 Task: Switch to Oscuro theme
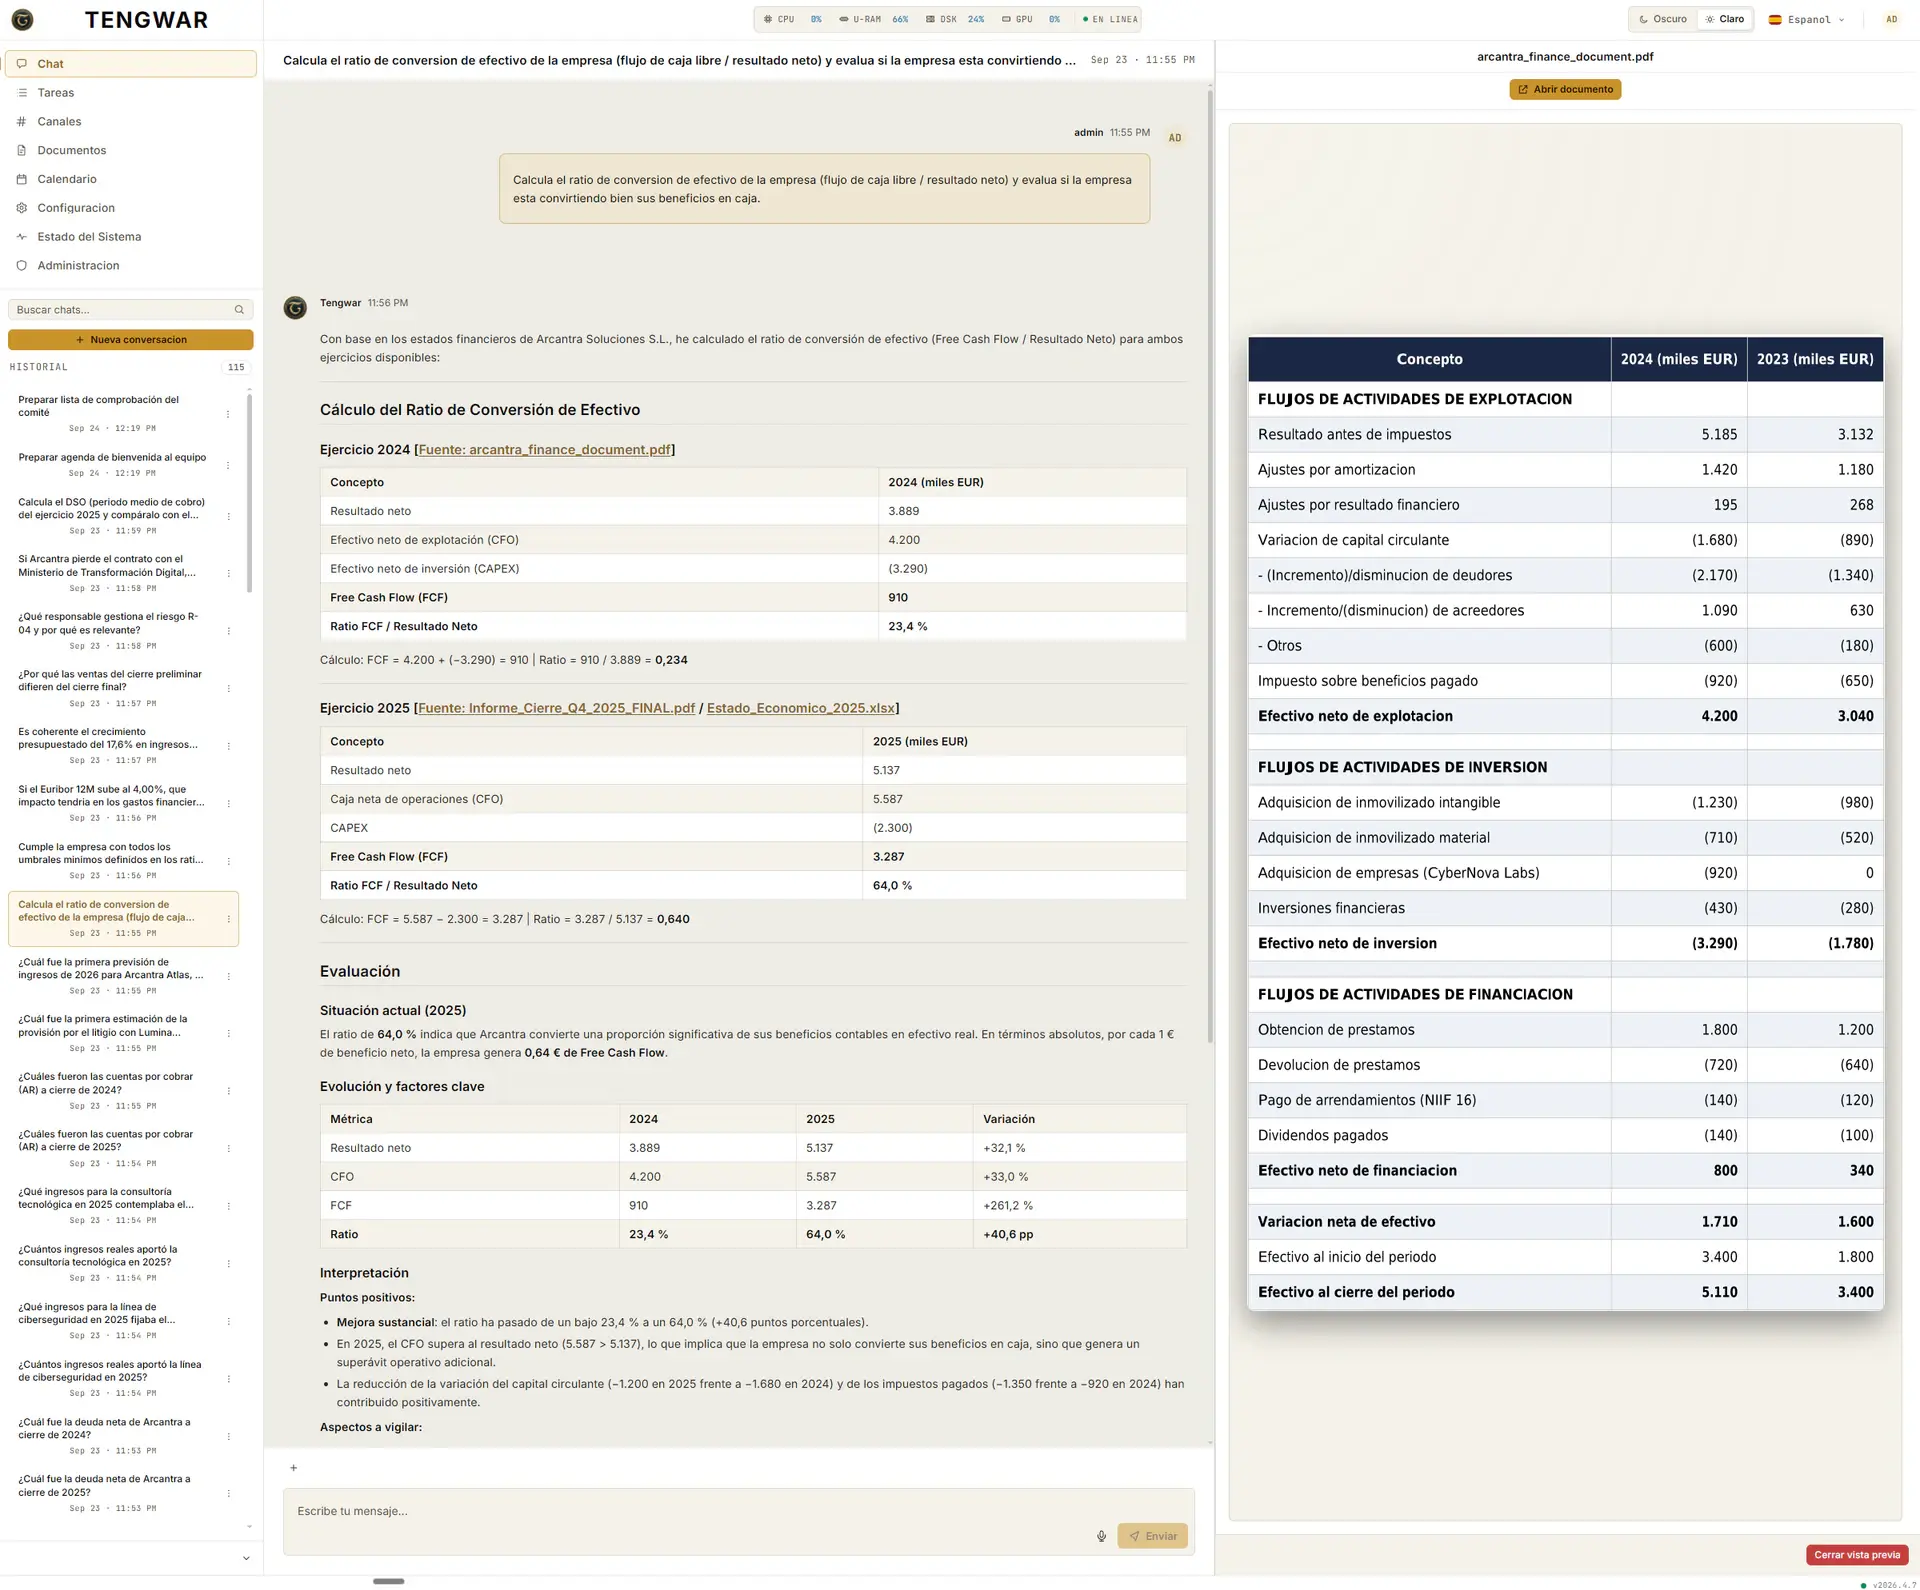click(x=1663, y=19)
